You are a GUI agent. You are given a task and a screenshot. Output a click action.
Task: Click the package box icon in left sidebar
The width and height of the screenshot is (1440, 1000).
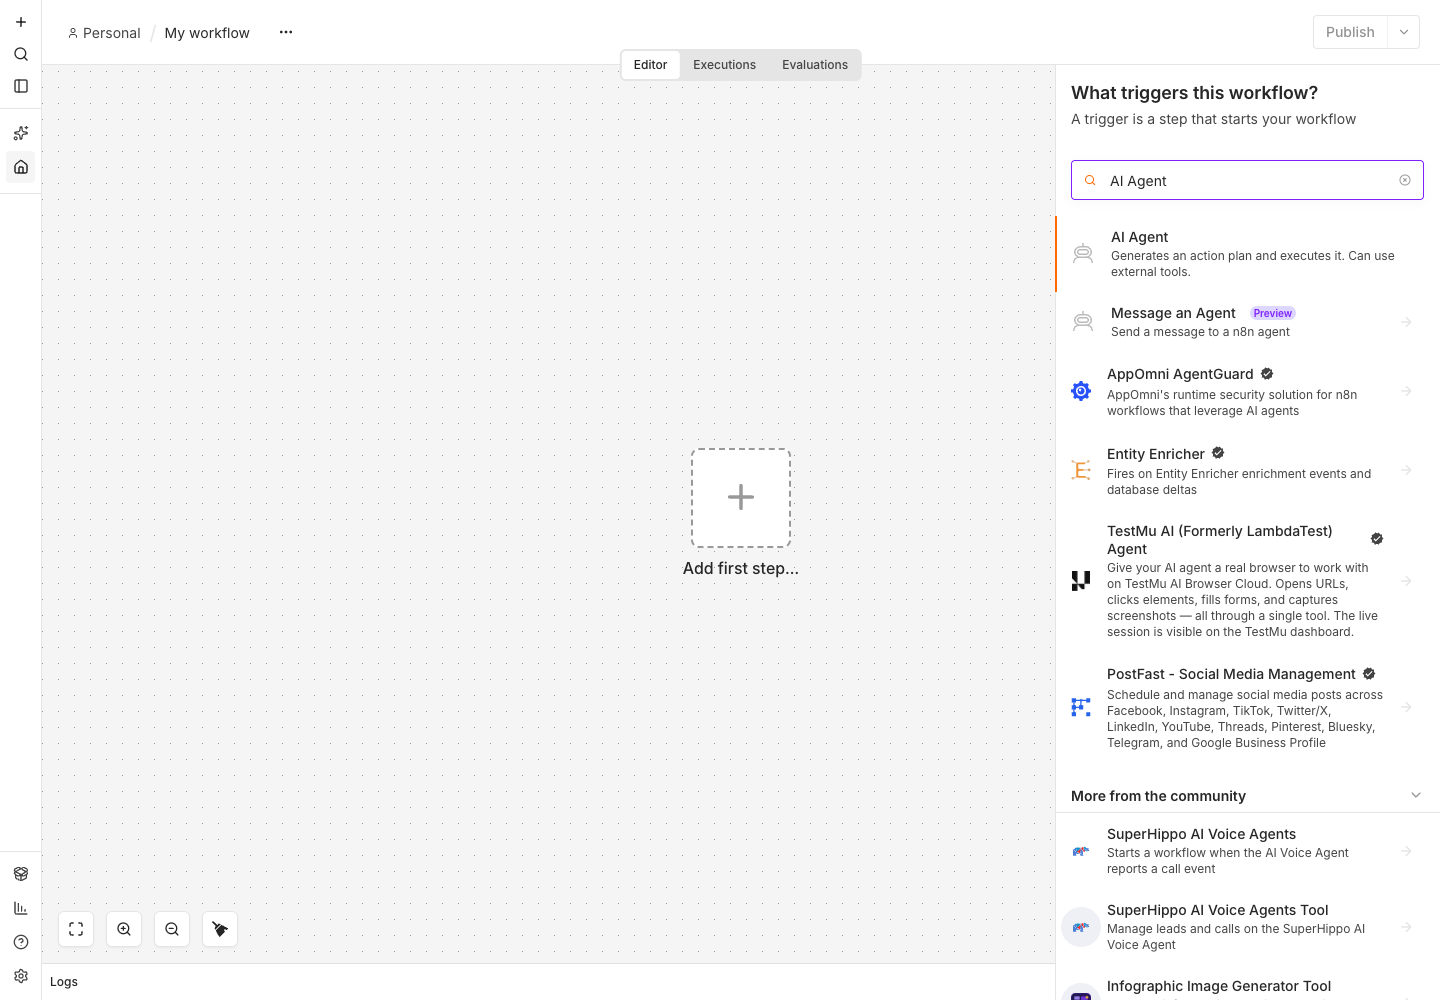pyautogui.click(x=21, y=874)
